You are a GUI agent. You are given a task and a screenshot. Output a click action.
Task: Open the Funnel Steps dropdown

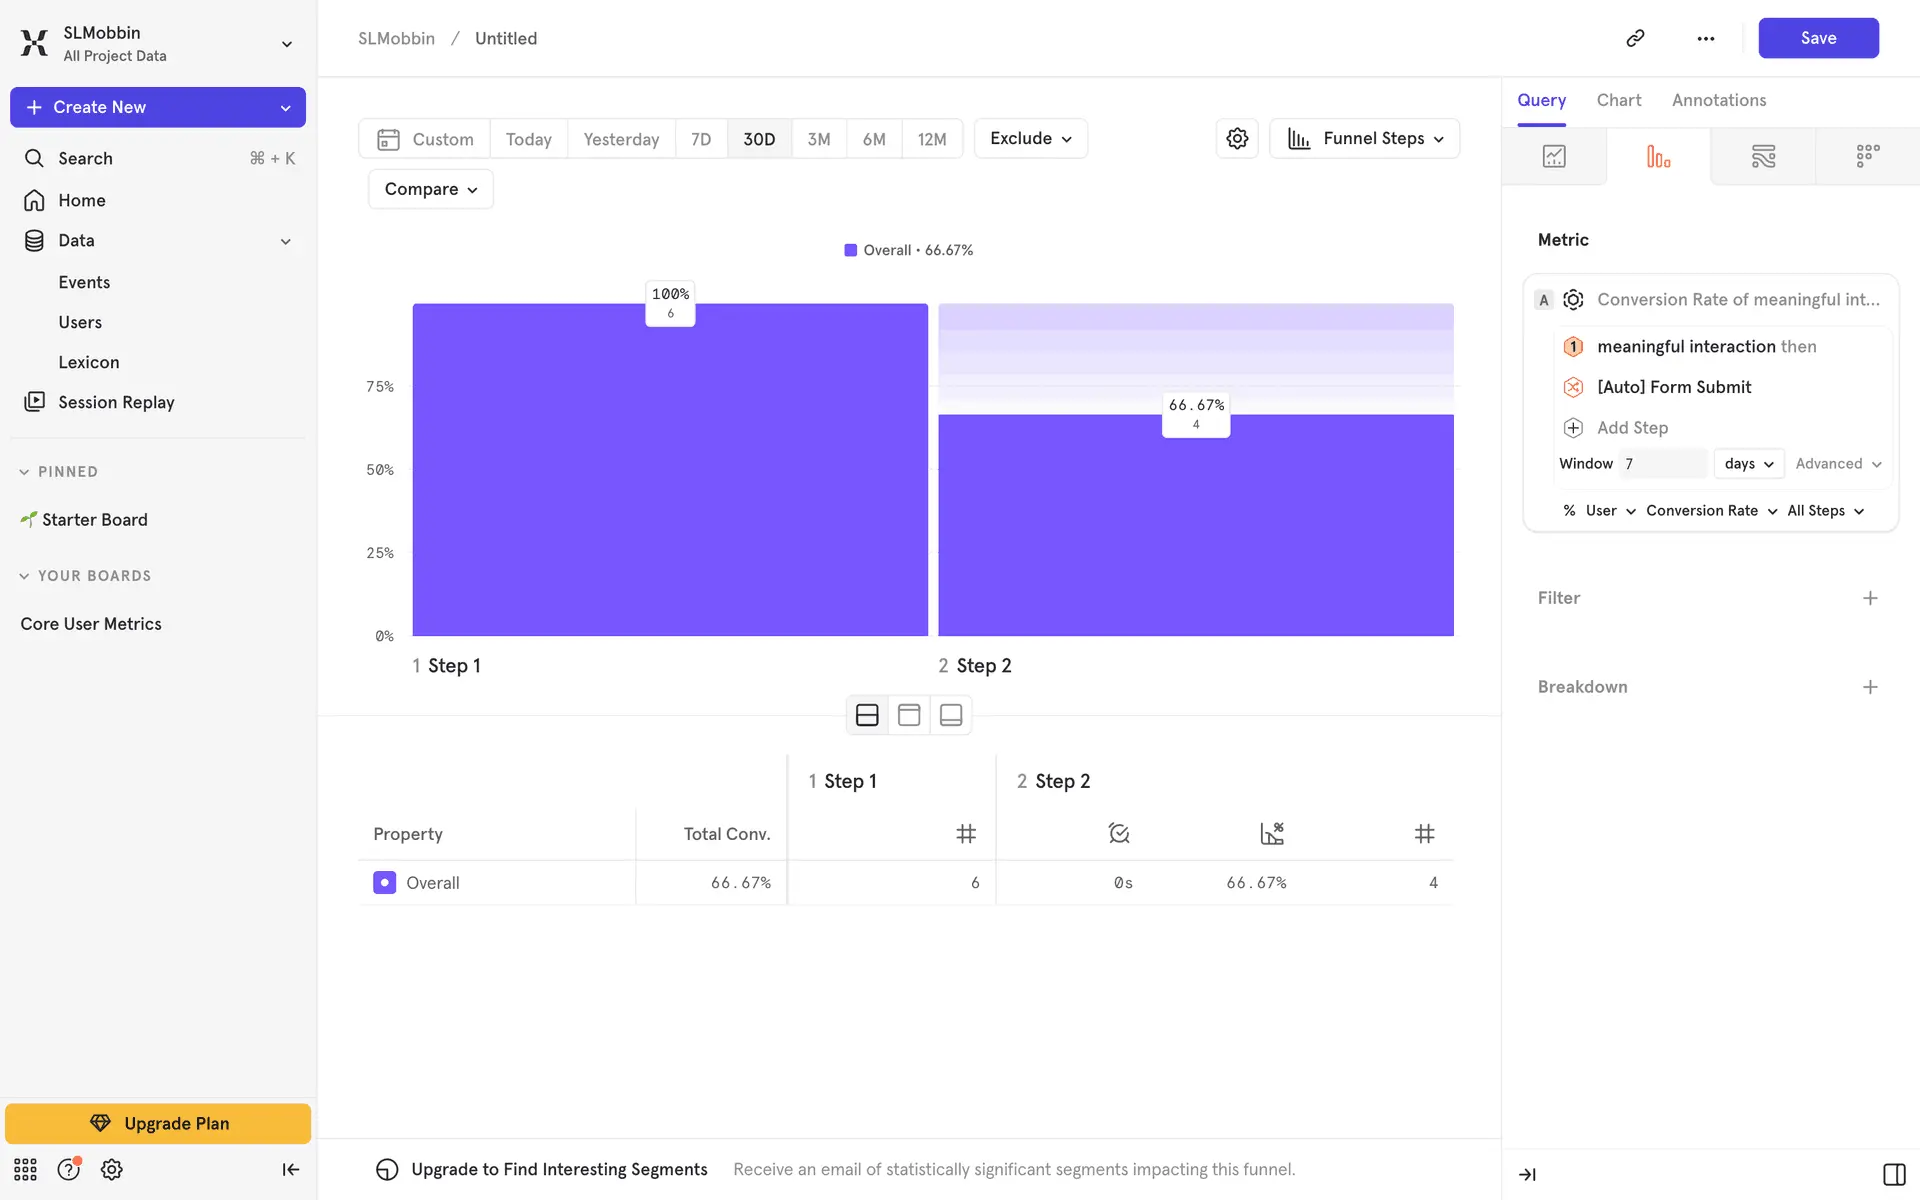[1364, 139]
